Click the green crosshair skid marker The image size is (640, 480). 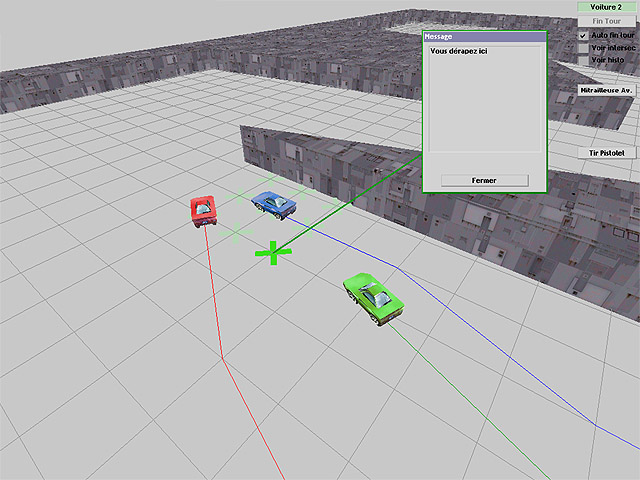(272, 252)
